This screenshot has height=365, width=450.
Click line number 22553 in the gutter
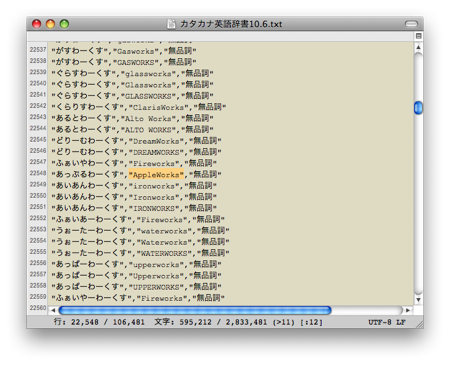pos(38,229)
